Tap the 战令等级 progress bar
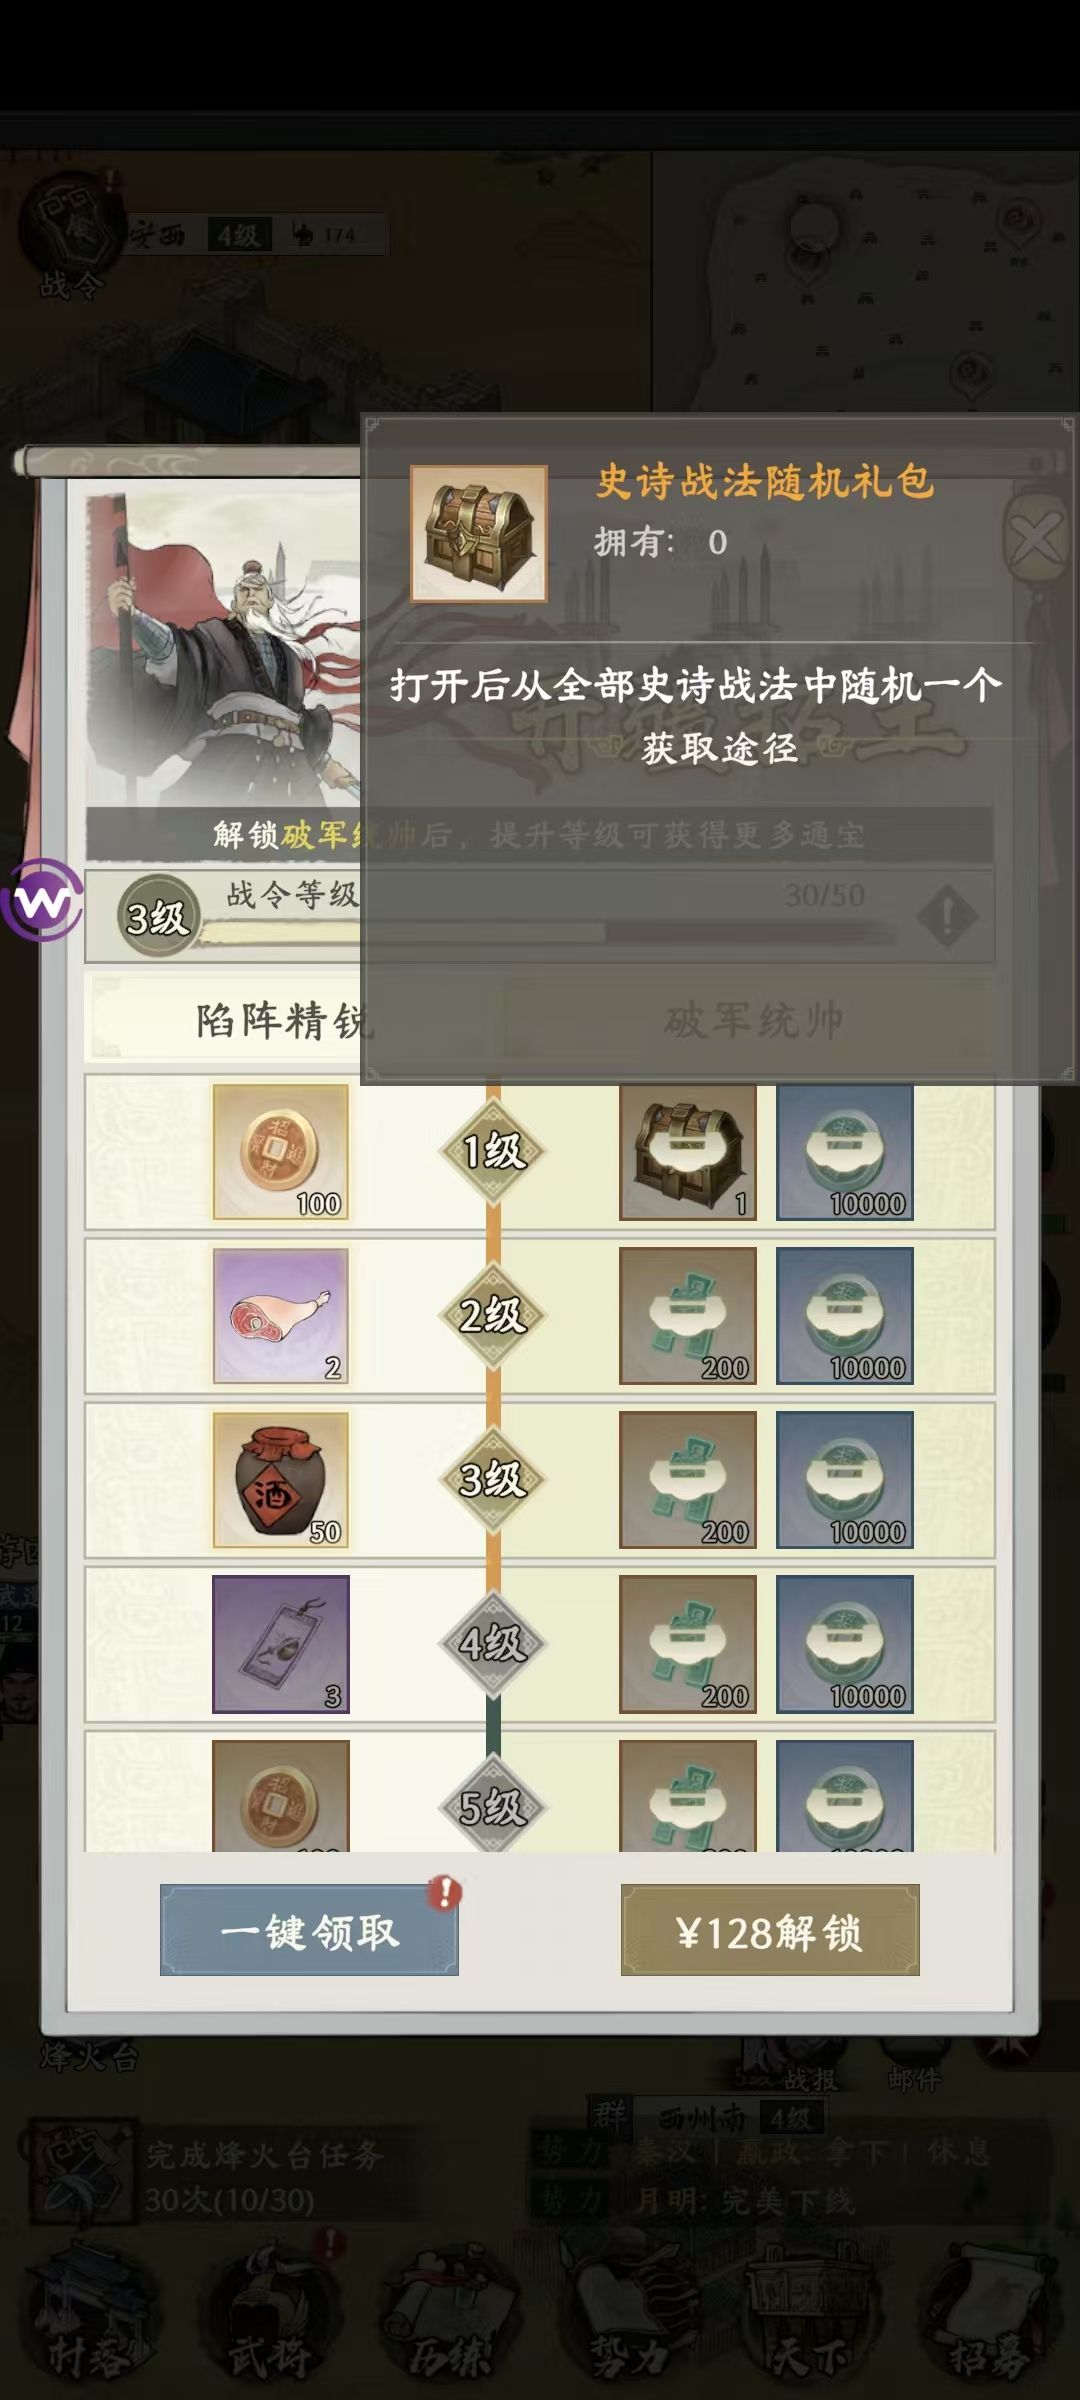 tap(540, 916)
